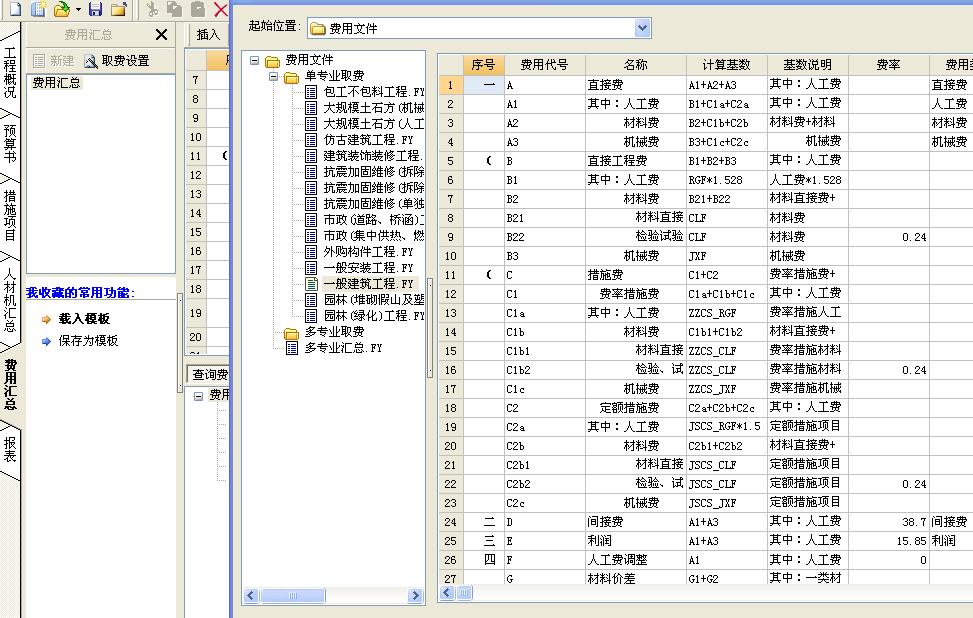Viewport: 973px width, 618px height.
Task: Click the 间接费 name cell in row 24
Action: click(635, 522)
